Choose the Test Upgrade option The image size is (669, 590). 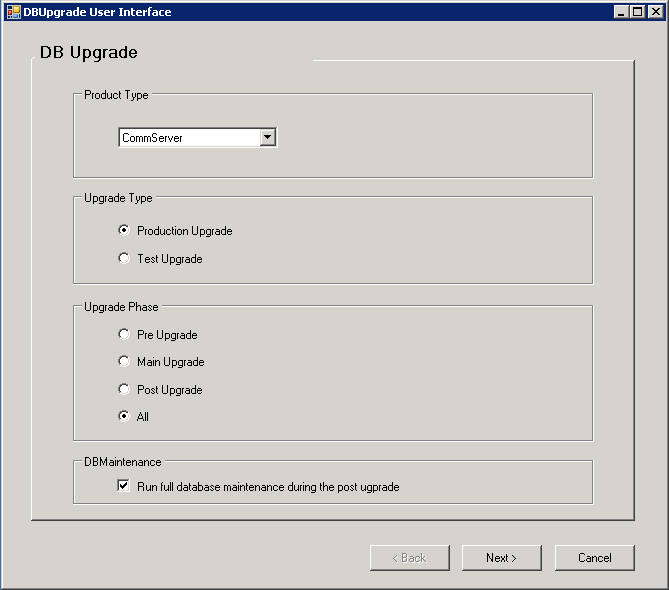pyautogui.click(x=124, y=258)
